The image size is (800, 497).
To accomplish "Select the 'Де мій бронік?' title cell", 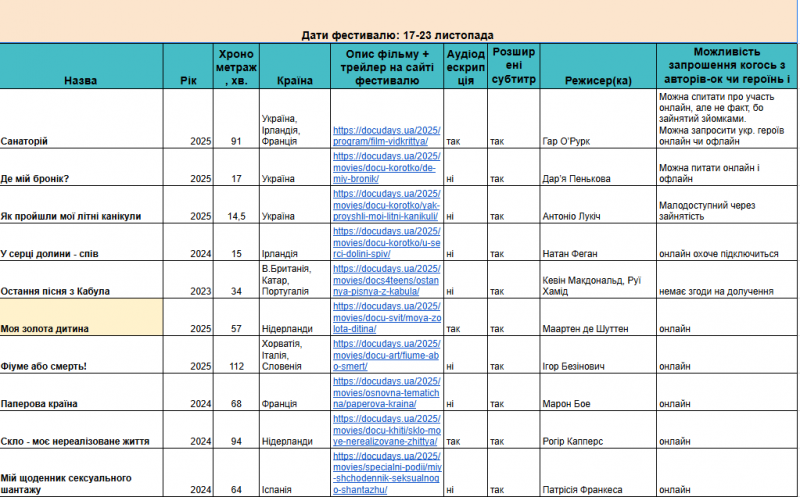I will coord(81,167).
